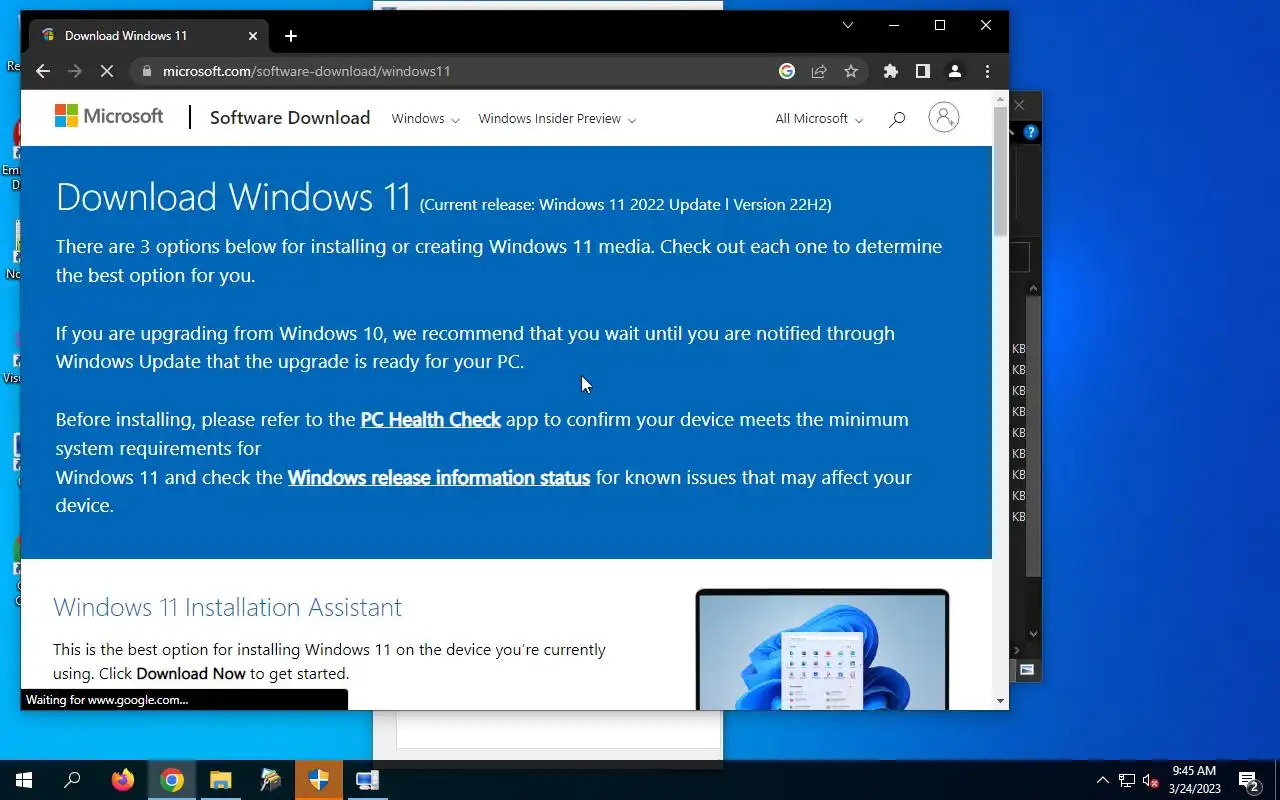Close the Download Windows 11 tab
The width and height of the screenshot is (1280, 800).
pos(253,36)
